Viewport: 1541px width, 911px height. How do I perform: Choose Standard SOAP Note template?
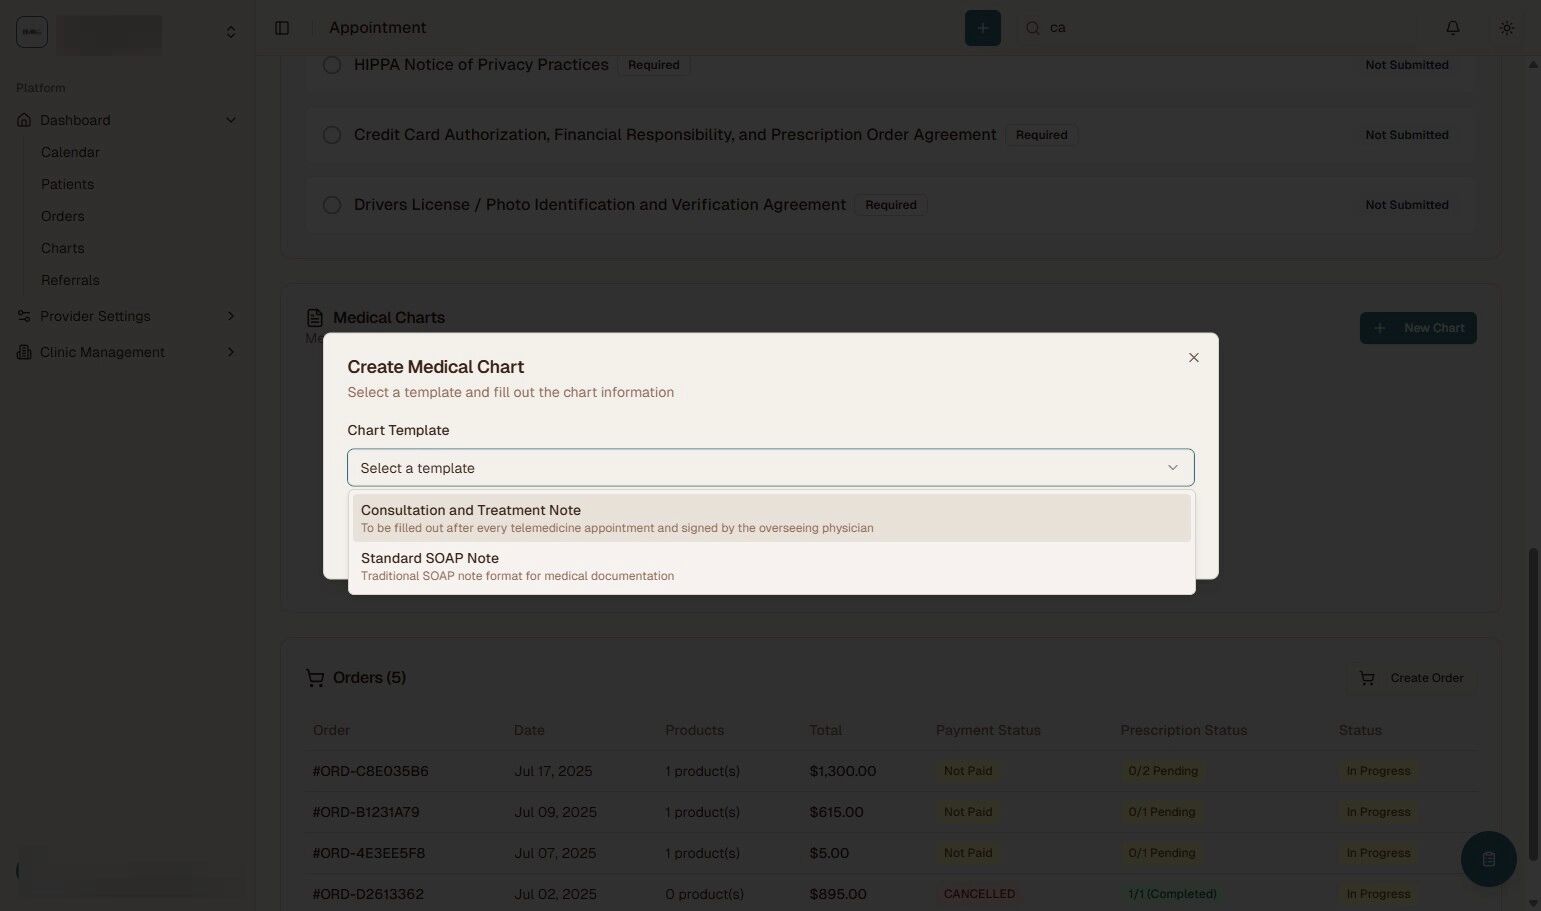pyautogui.click(x=771, y=566)
